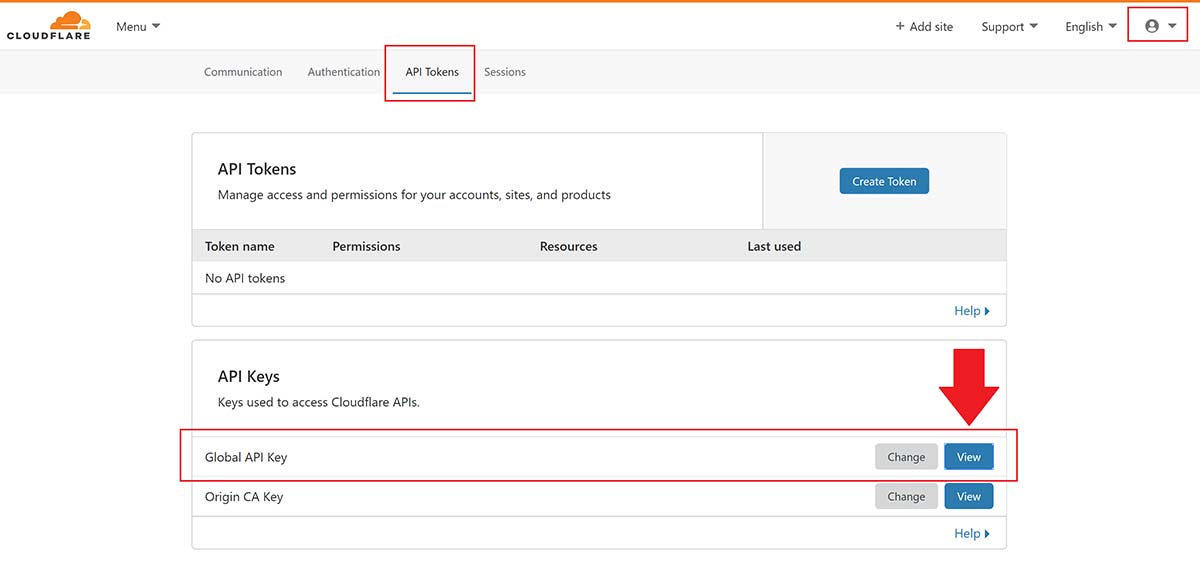Select the API Tokens tab
The image size is (1200, 568).
point(432,72)
